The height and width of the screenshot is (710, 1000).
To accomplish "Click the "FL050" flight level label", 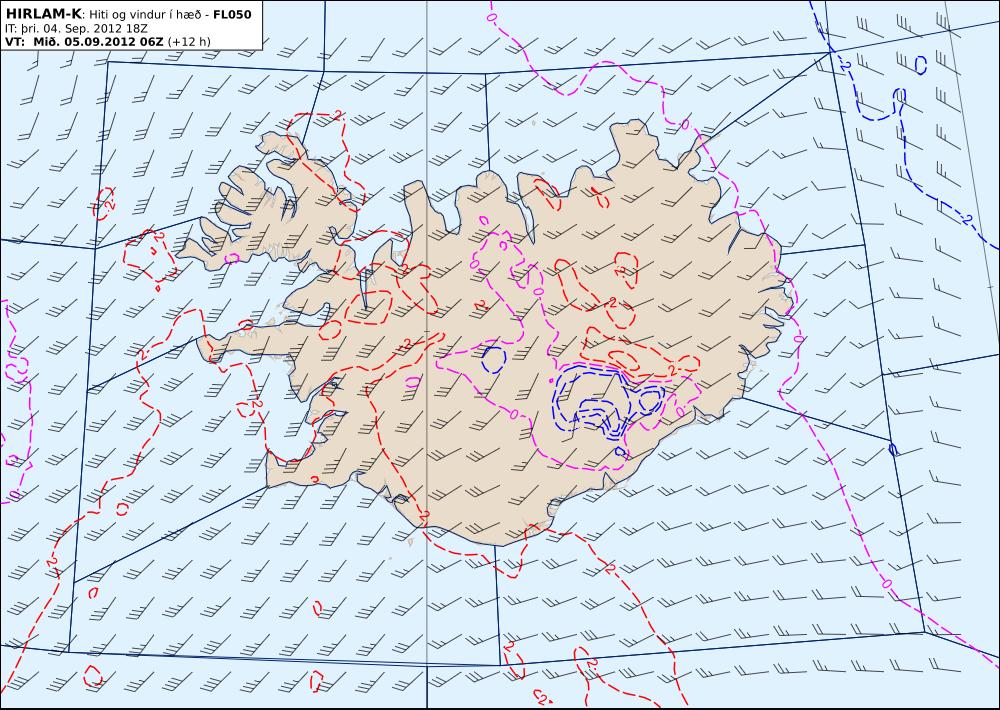I will click(232, 15).
